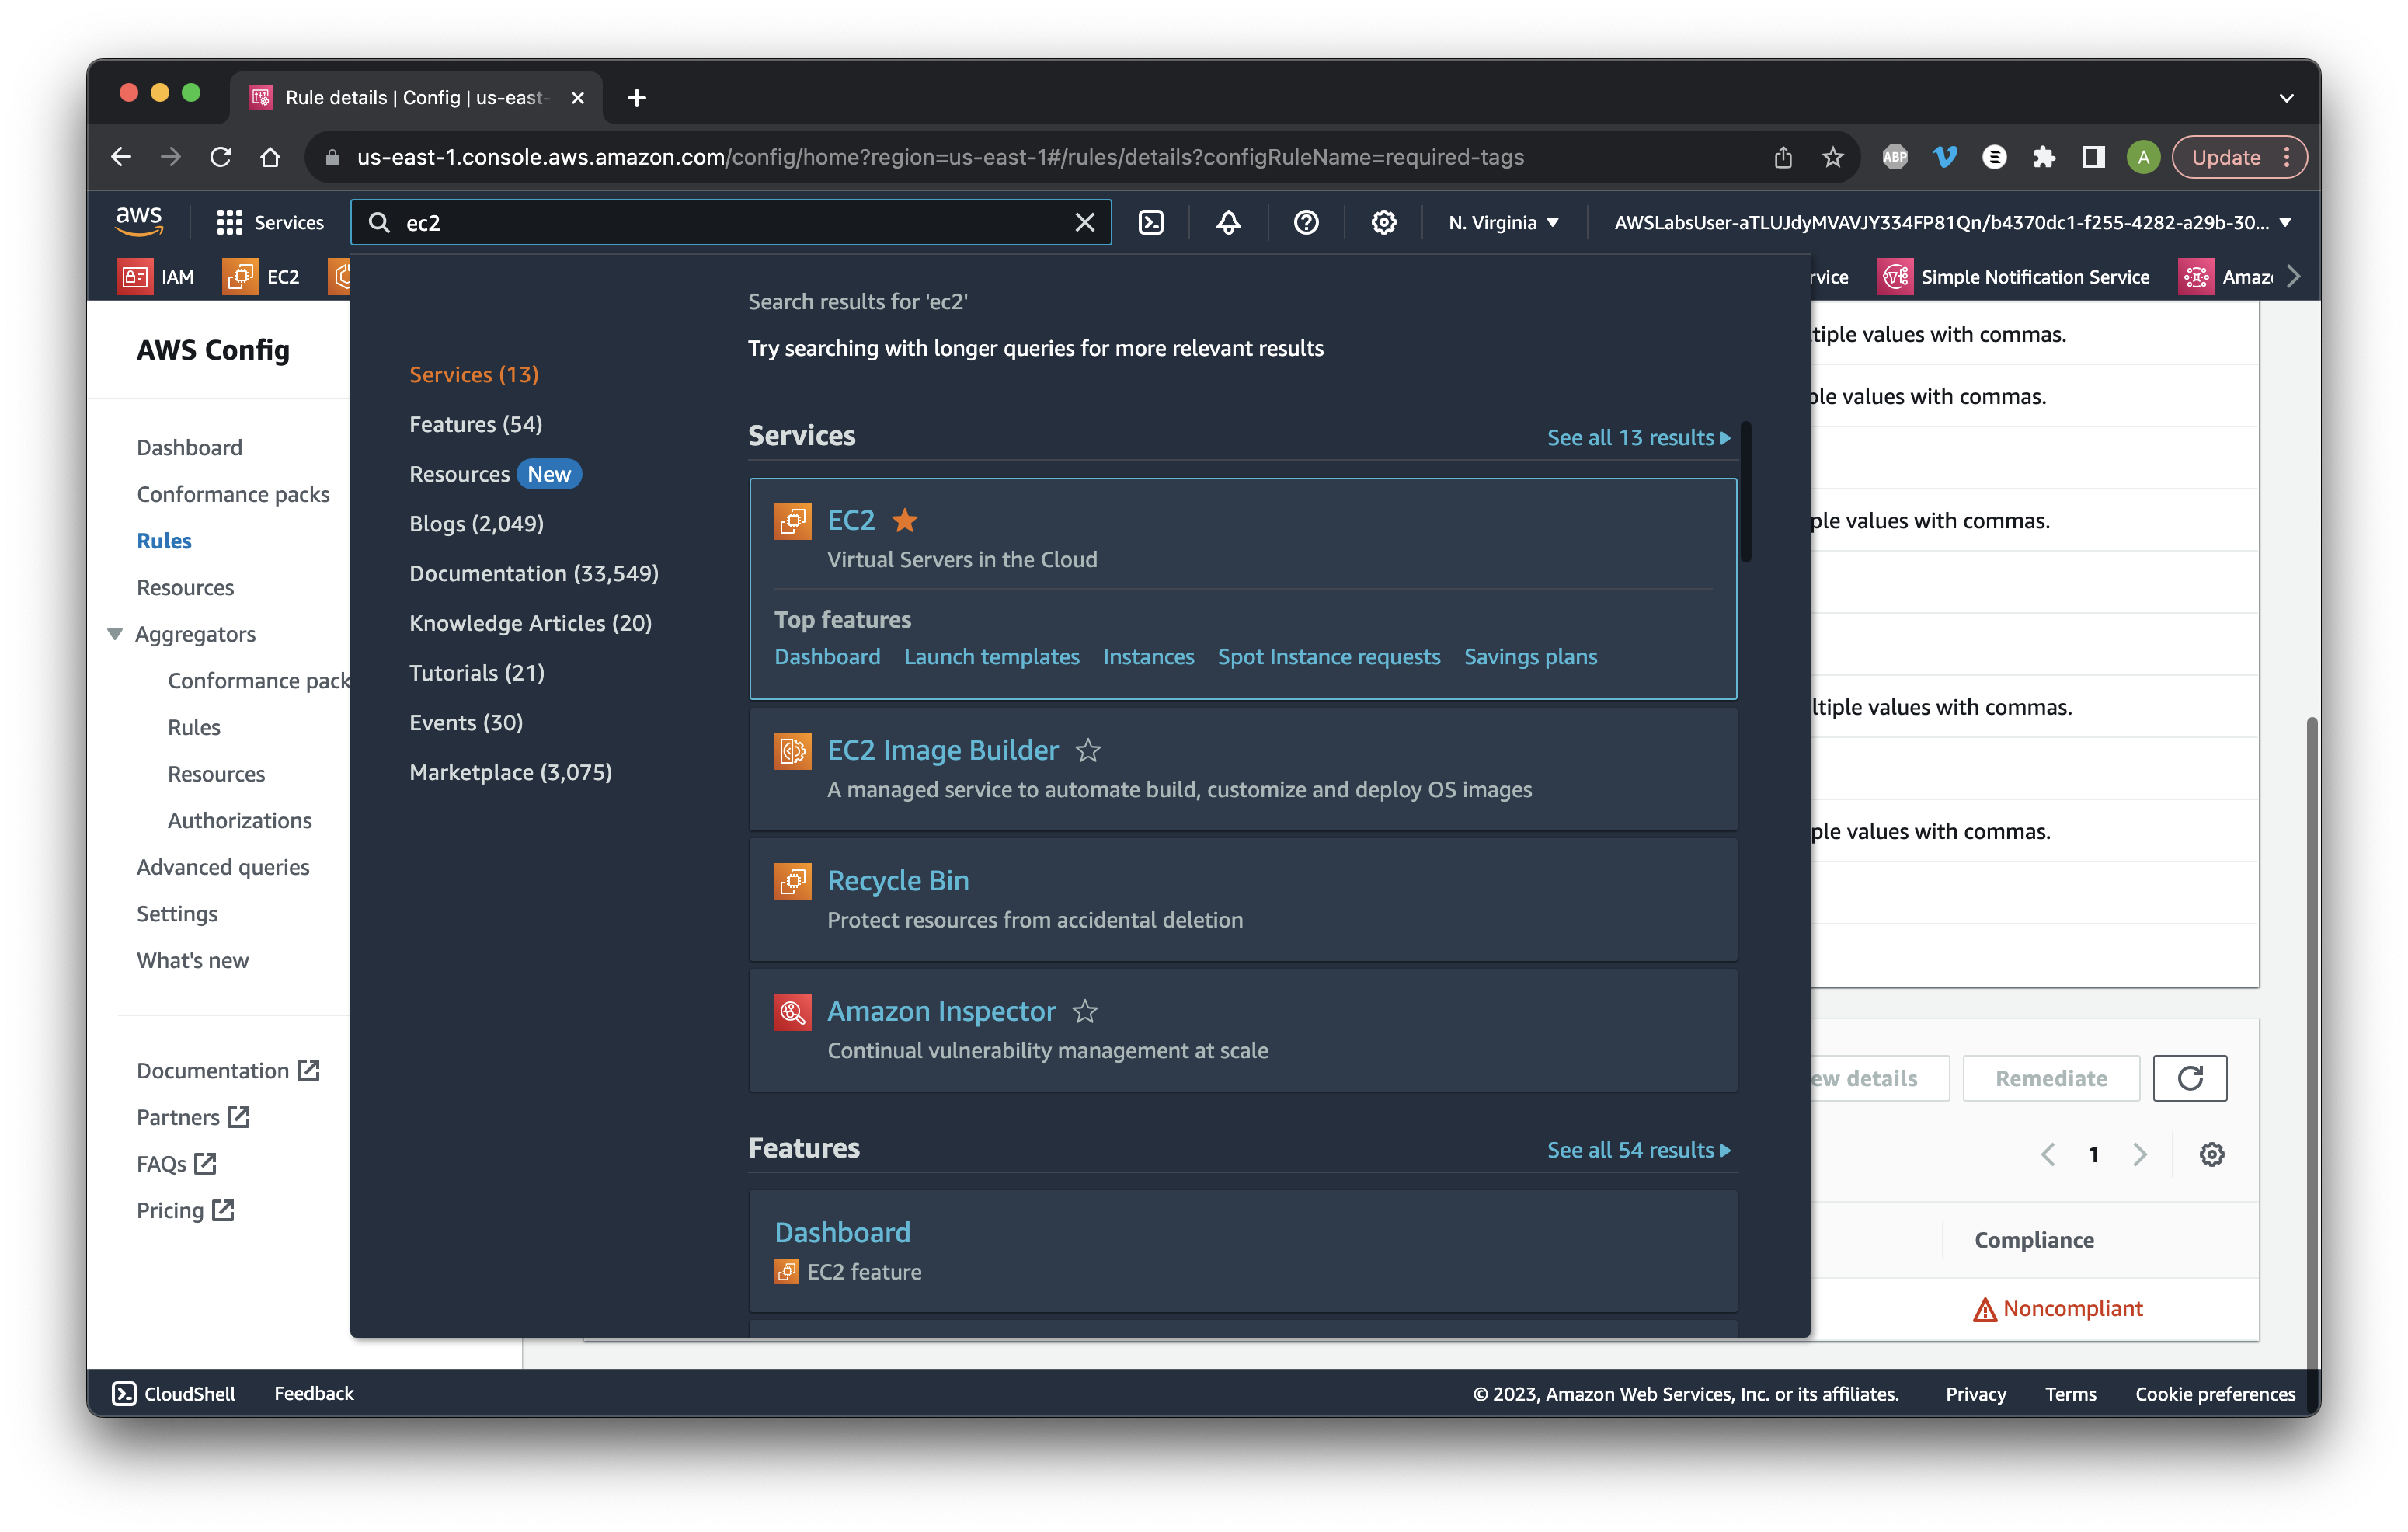Open the Recycle Bin service result
Screen dimensions: 2408x1532
897,880
